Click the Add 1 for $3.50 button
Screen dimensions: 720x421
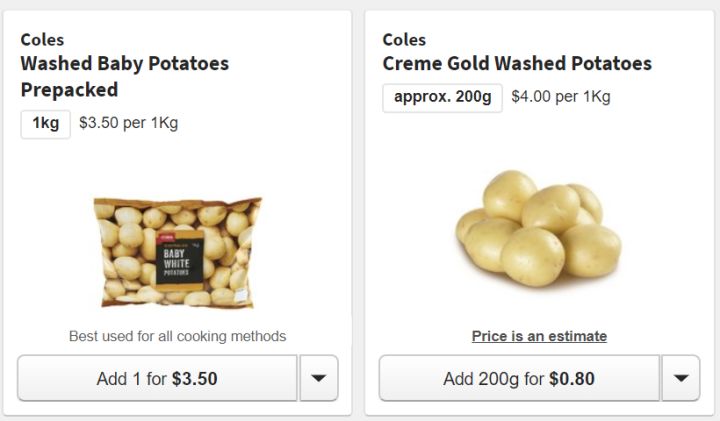click(x=157, y=379)
